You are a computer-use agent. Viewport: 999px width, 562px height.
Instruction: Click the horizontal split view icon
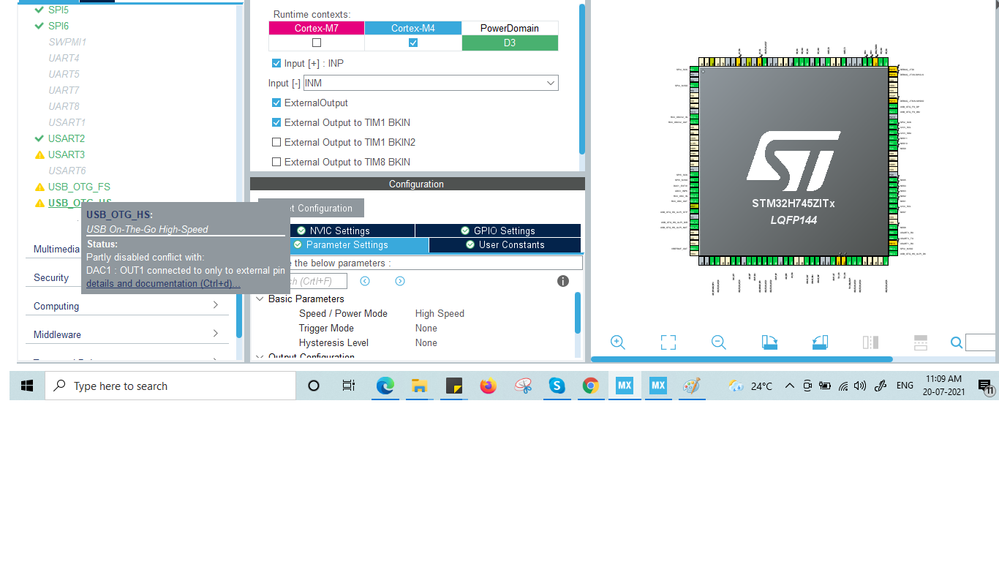click(x=921, y=342)
